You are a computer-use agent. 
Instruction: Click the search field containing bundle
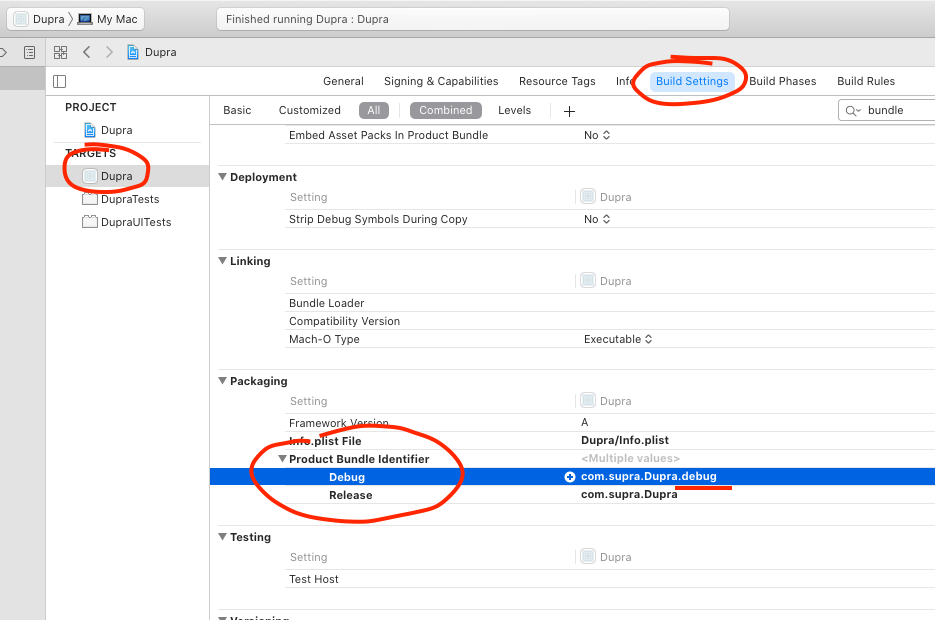pyautogui.click(x=886, y=110)
